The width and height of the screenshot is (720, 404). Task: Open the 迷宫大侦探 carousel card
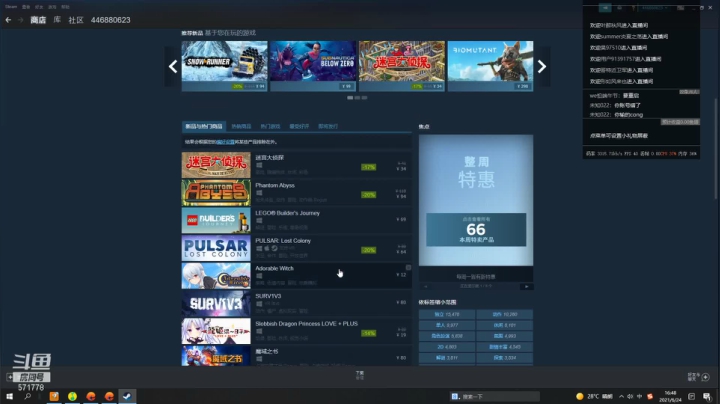click(x=402, y=66)
